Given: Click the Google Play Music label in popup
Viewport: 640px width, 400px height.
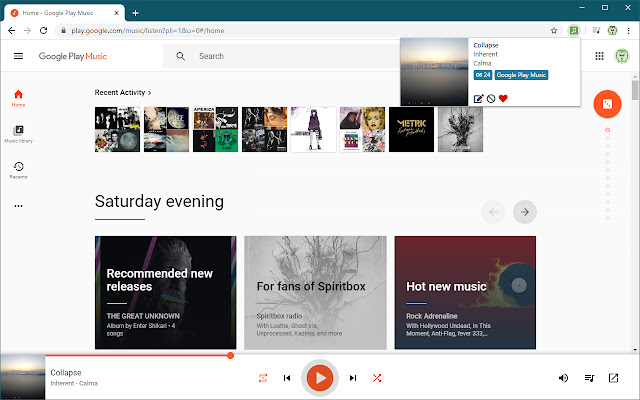Looking at the screenshot, I should (522, 75).
